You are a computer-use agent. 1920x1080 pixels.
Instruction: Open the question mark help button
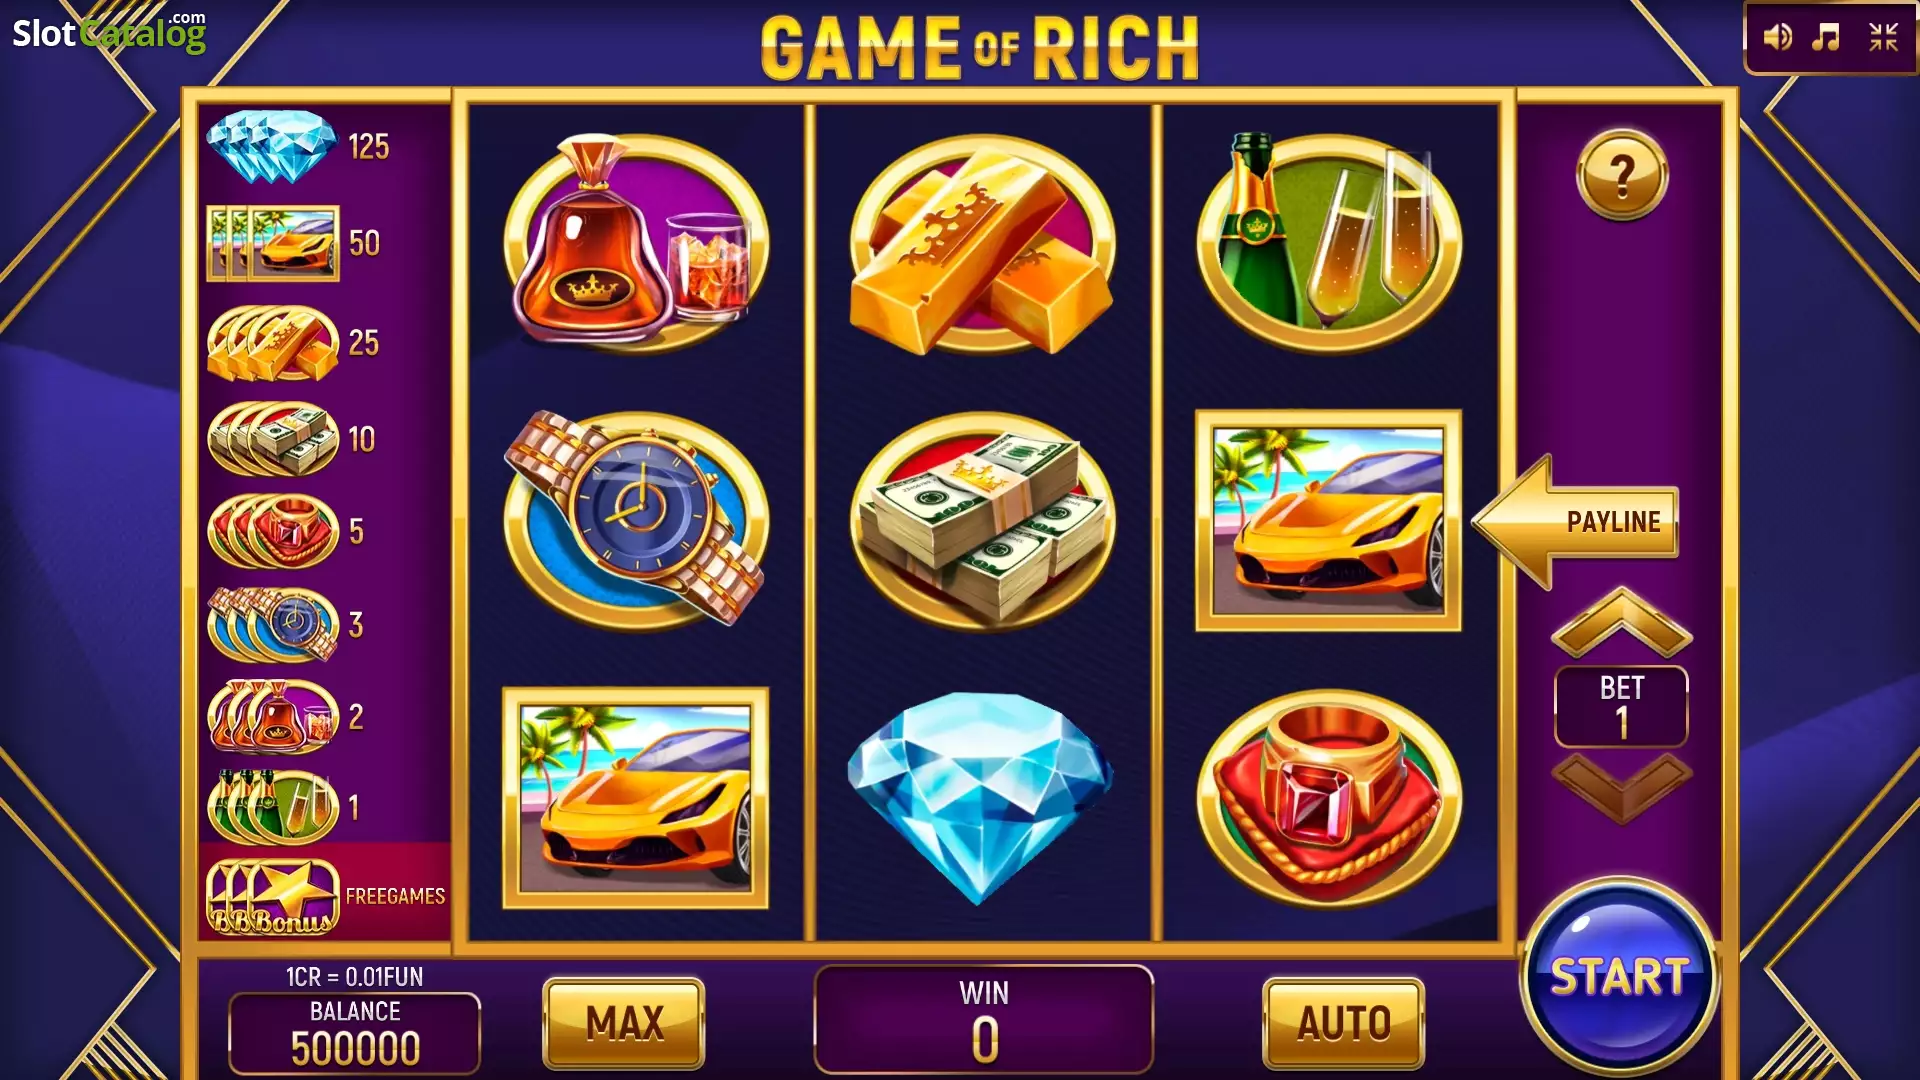point(1622,175)
